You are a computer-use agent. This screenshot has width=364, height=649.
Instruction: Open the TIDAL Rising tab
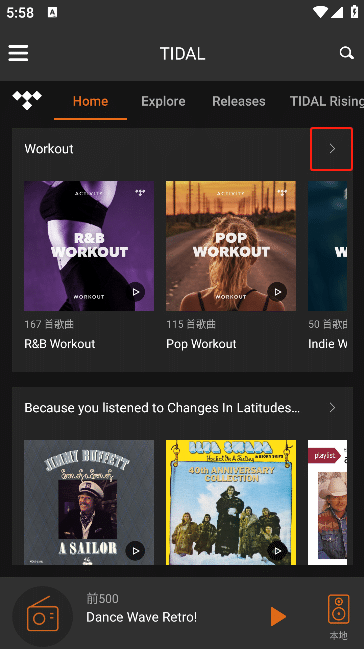[x=327, y=101]
